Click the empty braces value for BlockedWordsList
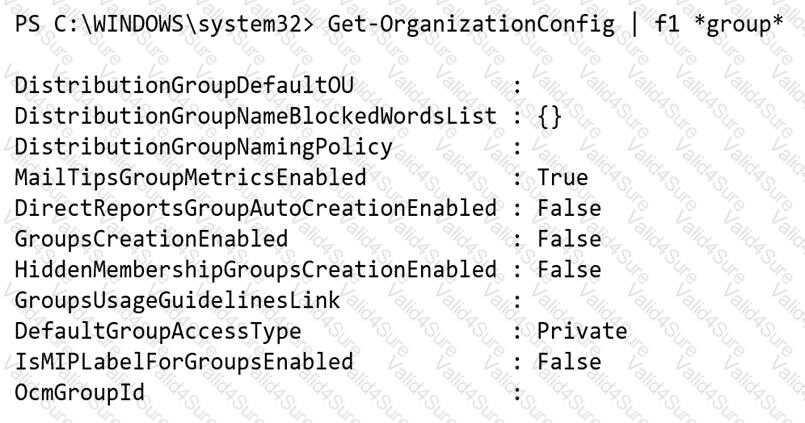This screenshot has height=423, width=805. (550, 117)
